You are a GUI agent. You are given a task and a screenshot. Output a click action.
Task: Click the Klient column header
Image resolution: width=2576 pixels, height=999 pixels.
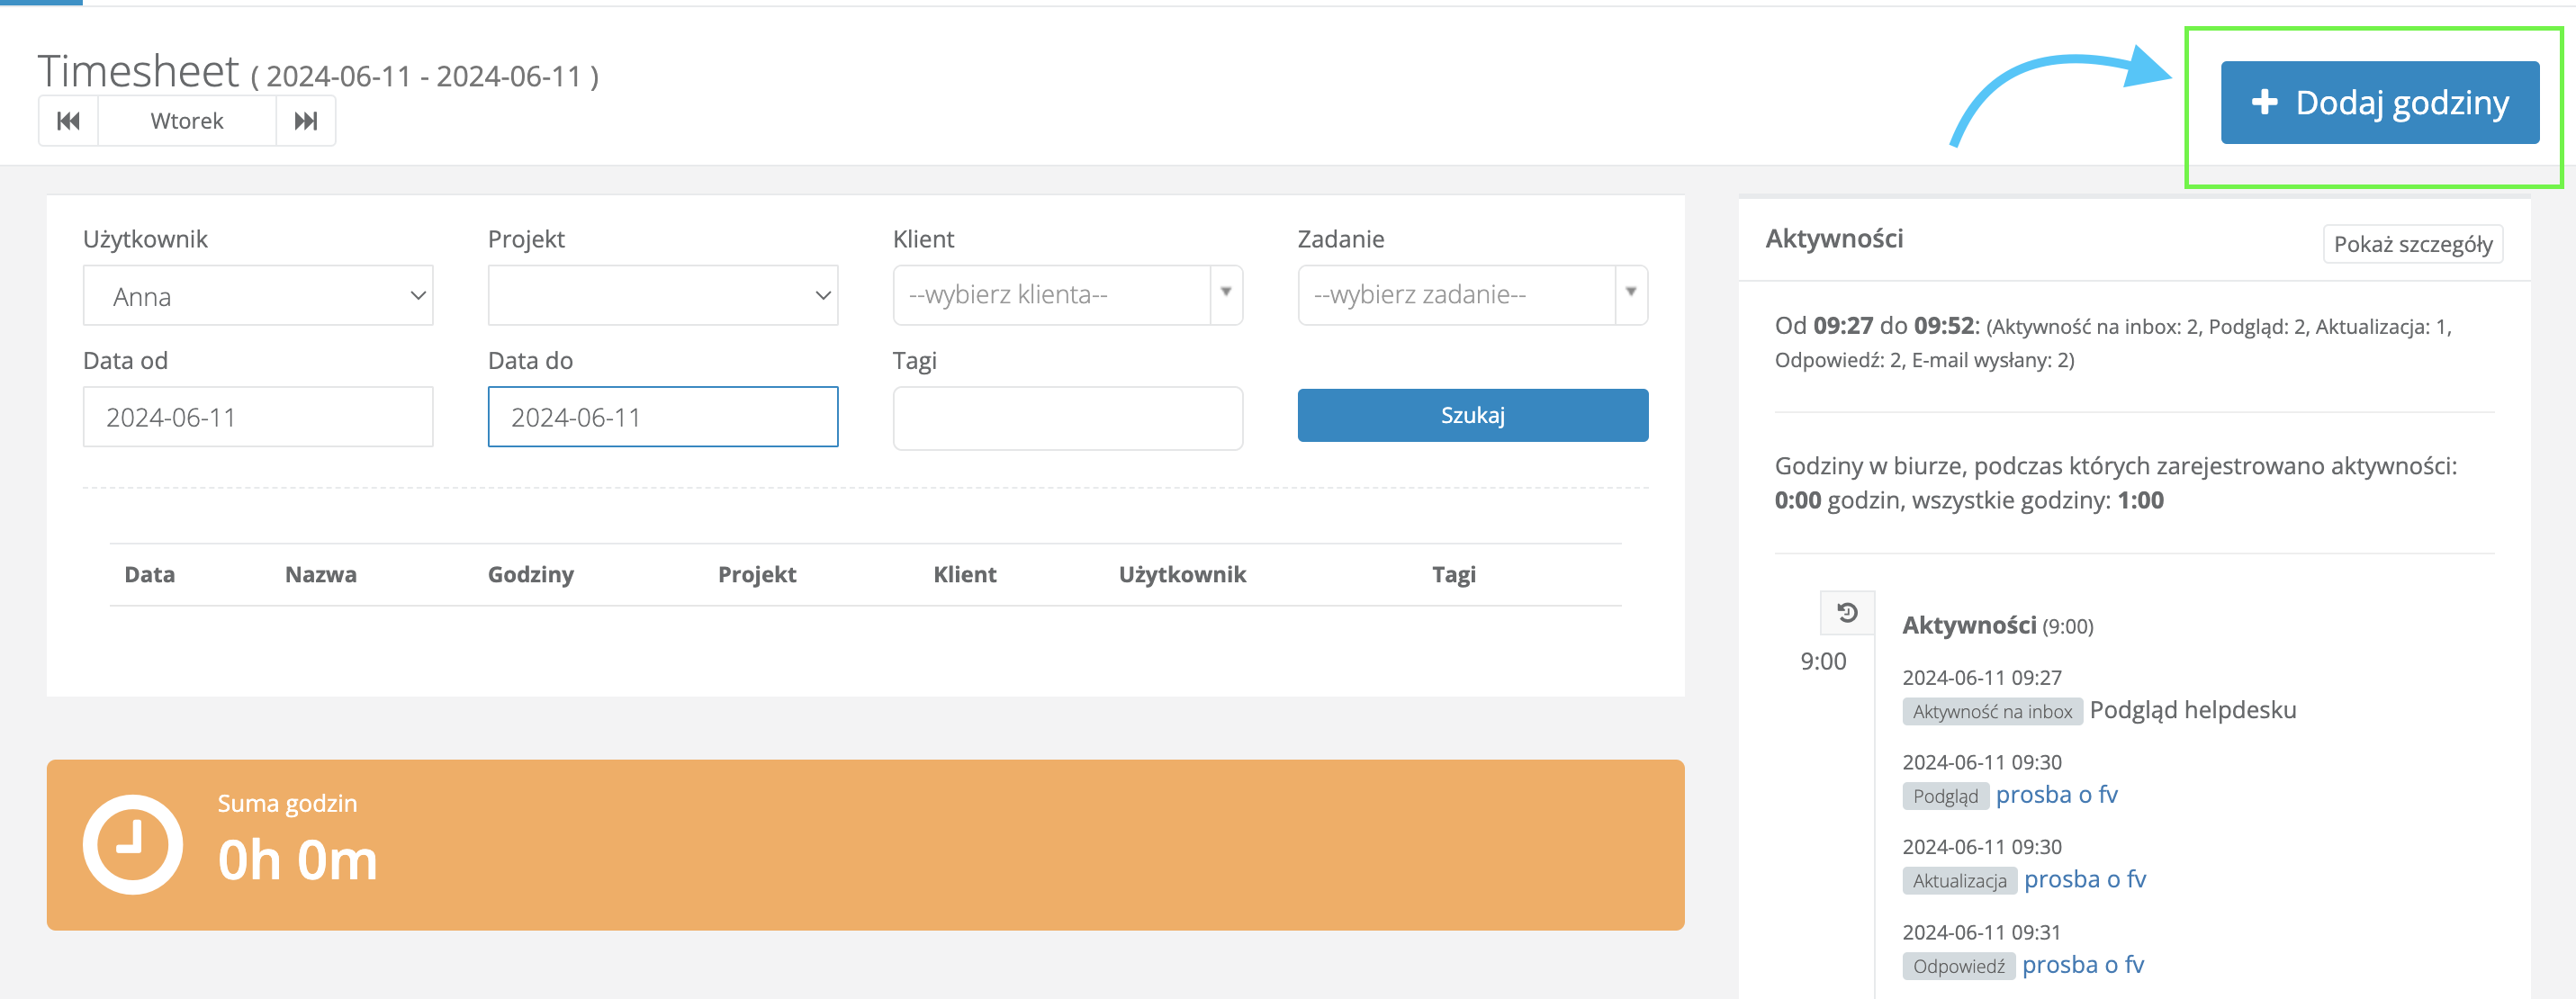click(965, 575)
